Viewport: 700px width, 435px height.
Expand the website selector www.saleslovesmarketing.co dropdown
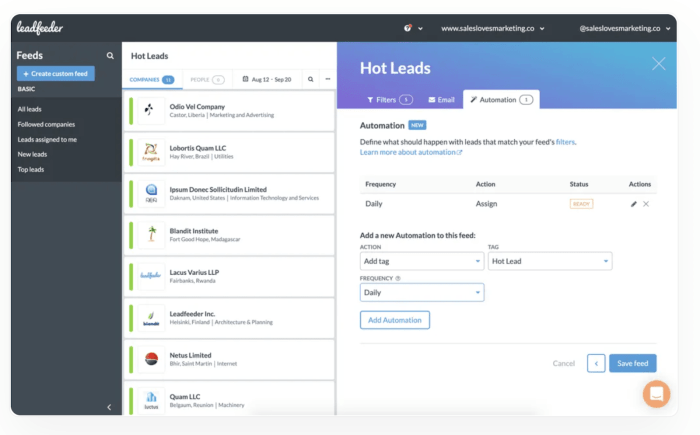(x=493, y=28)
